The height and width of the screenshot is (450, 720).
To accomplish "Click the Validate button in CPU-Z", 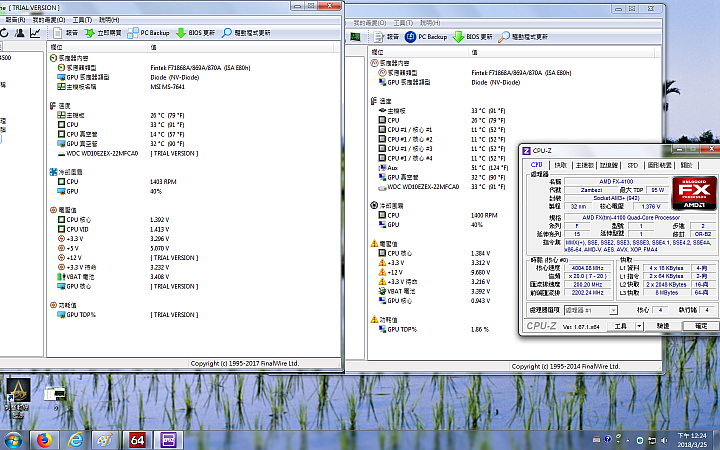I will (663, 326).
